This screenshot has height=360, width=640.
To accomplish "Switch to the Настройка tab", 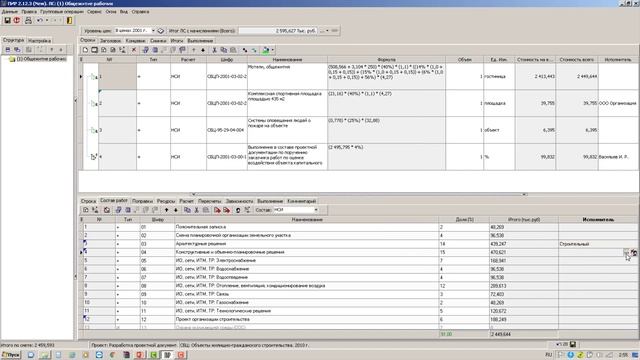I will 40,41.
